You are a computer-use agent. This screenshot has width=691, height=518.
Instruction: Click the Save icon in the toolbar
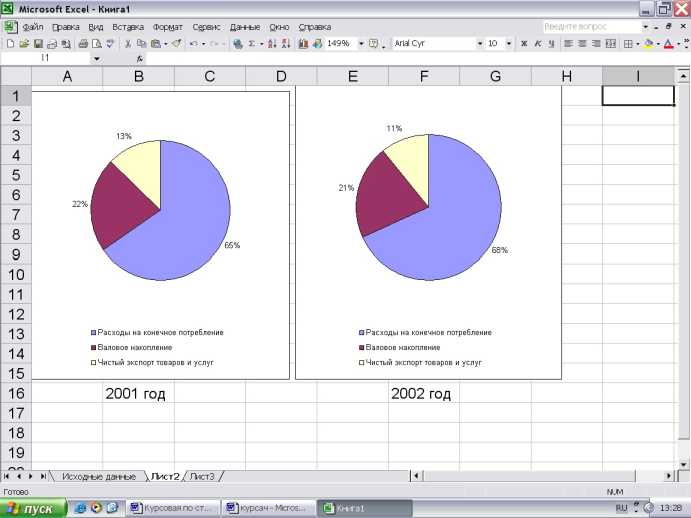pos(38,44)
